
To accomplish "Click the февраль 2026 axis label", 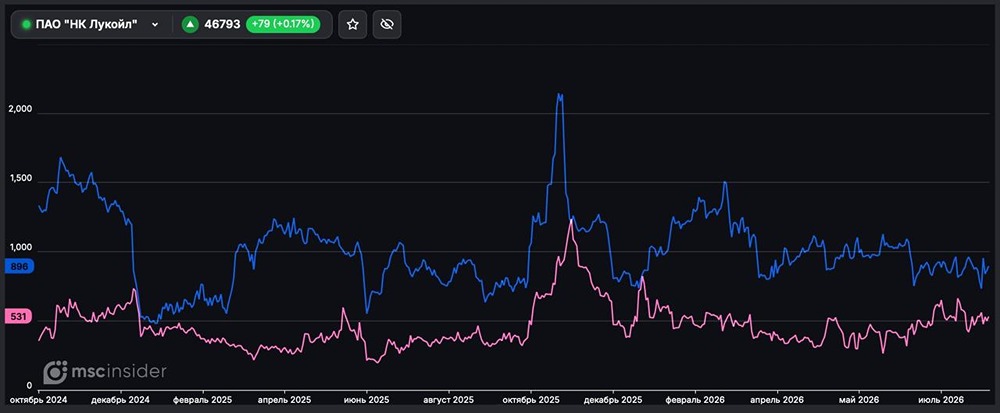I will click(695, 400).
